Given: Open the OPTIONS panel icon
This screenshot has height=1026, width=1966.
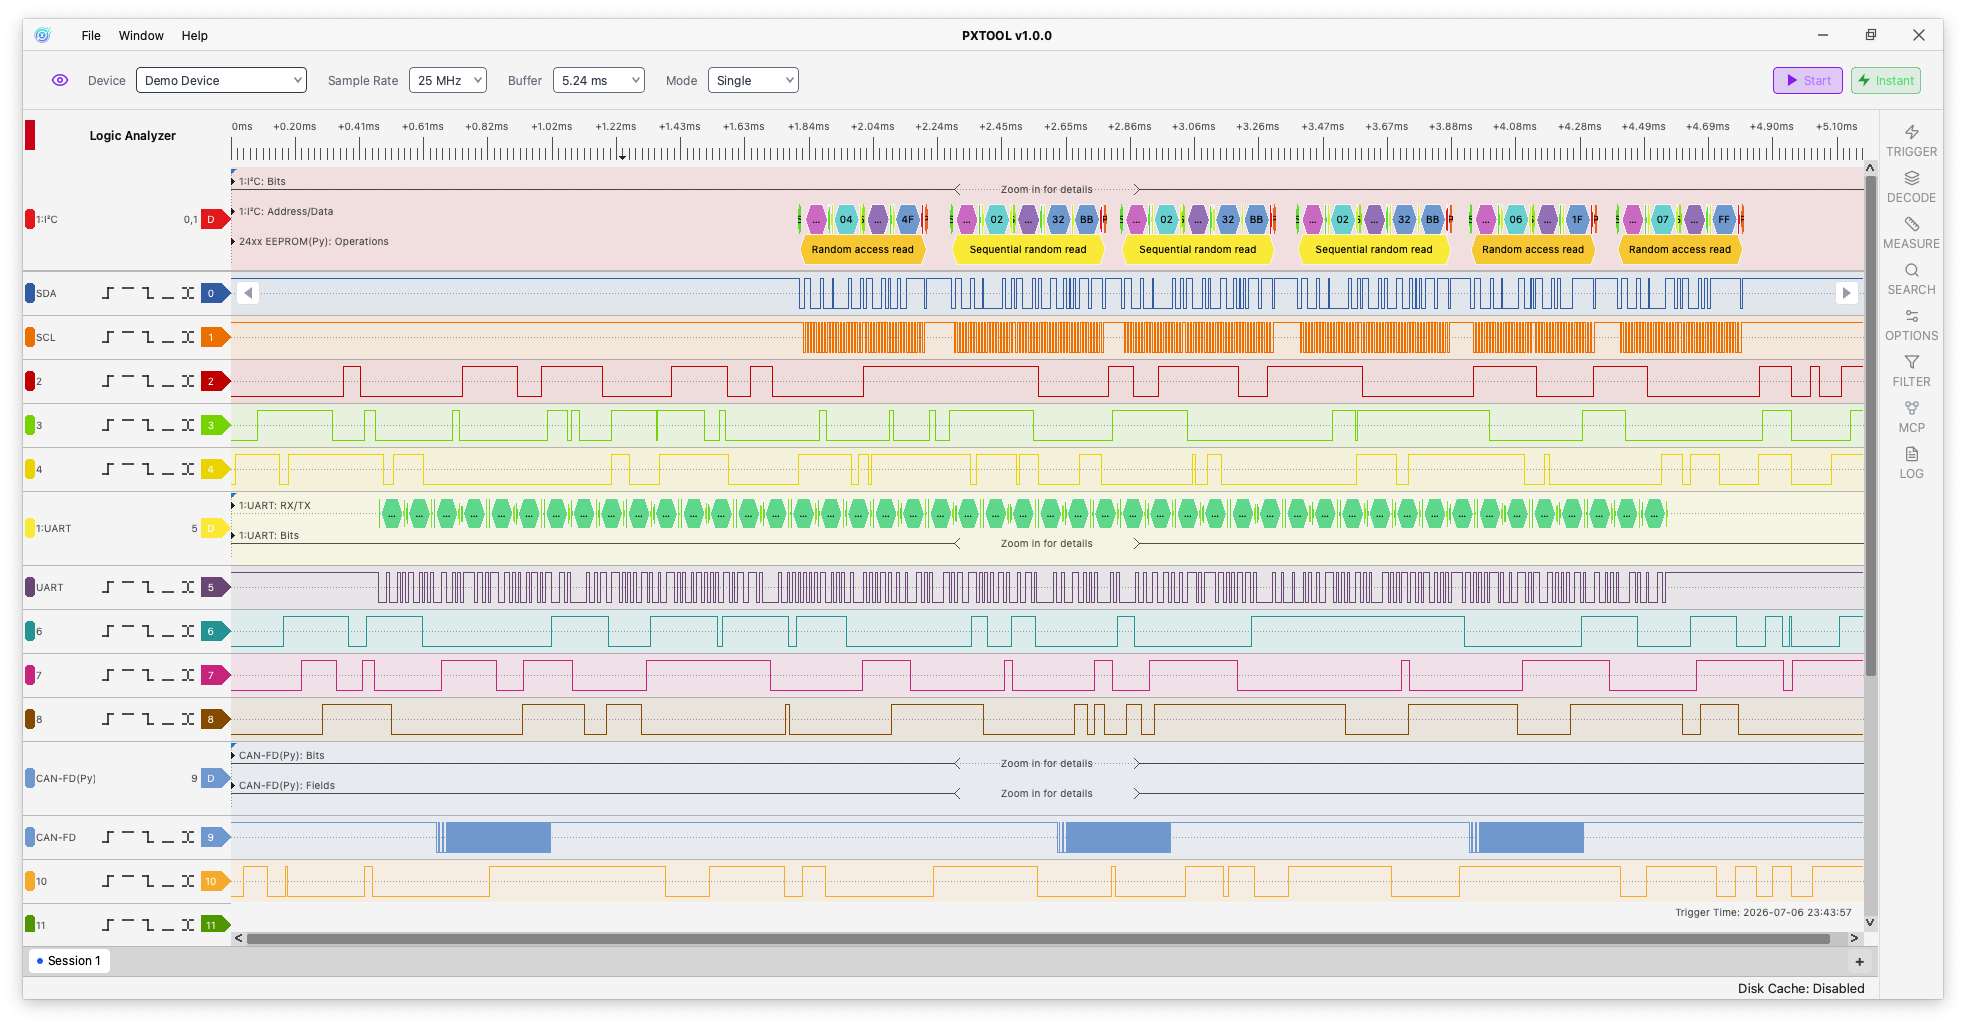Looking at the screenshot, I should [1911, 316].
